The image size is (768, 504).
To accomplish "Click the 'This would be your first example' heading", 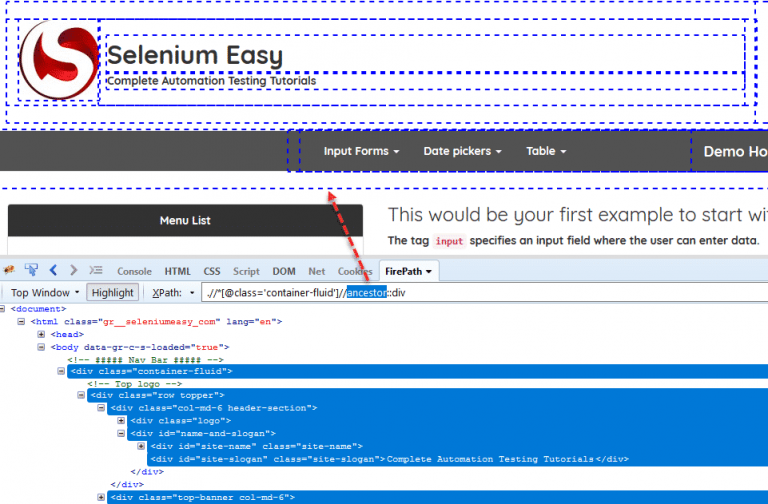I will point(578,215).
